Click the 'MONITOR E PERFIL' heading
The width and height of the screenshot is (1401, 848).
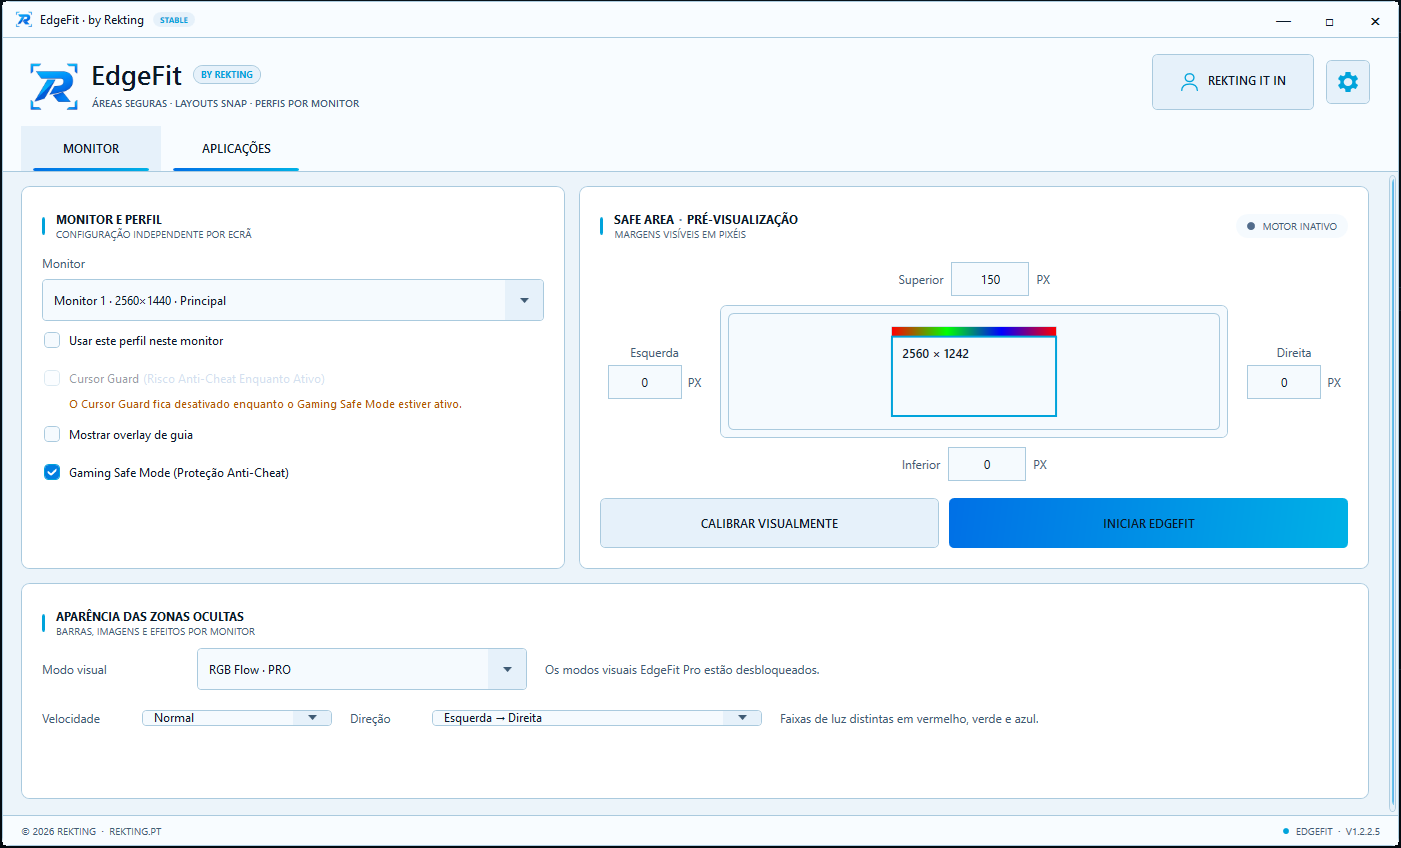(109, 220)
